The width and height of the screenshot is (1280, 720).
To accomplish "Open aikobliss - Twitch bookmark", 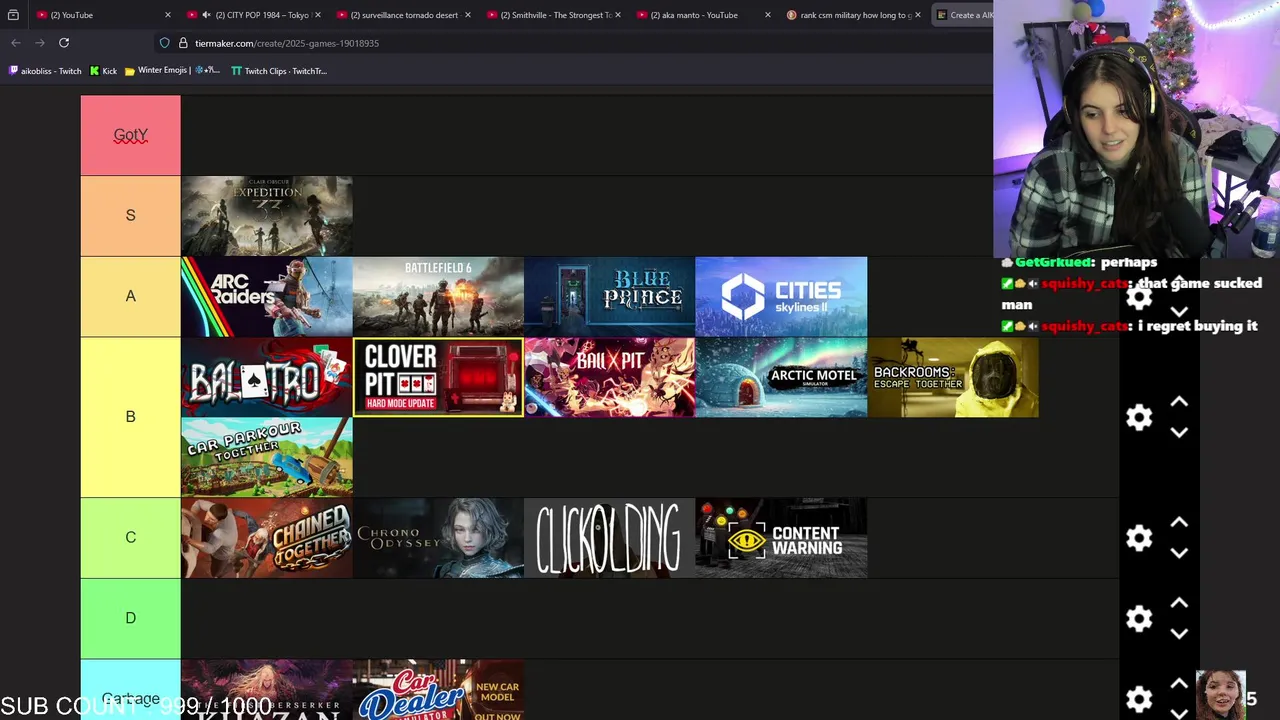I will click(45, 71).
